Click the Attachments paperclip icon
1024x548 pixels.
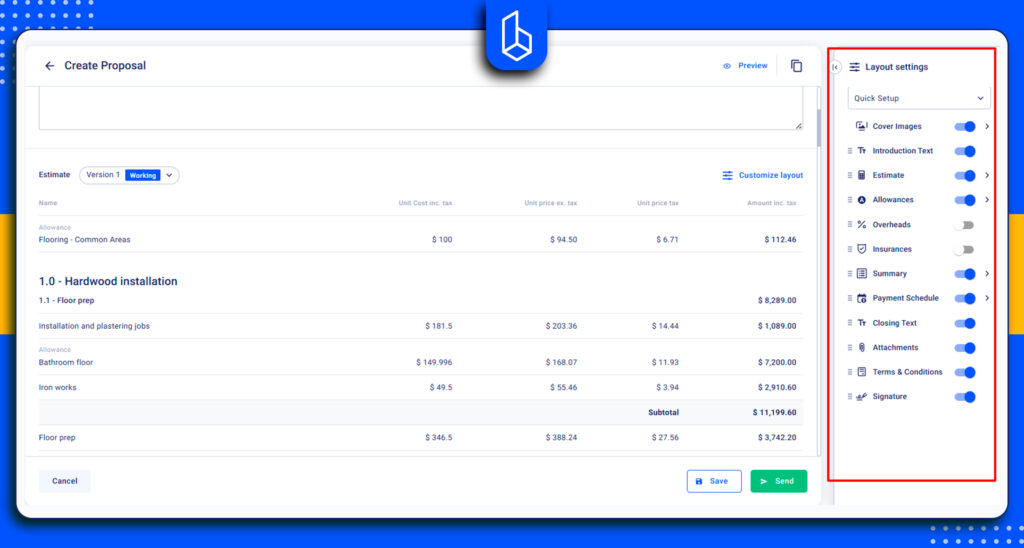(x=861, y=347)
